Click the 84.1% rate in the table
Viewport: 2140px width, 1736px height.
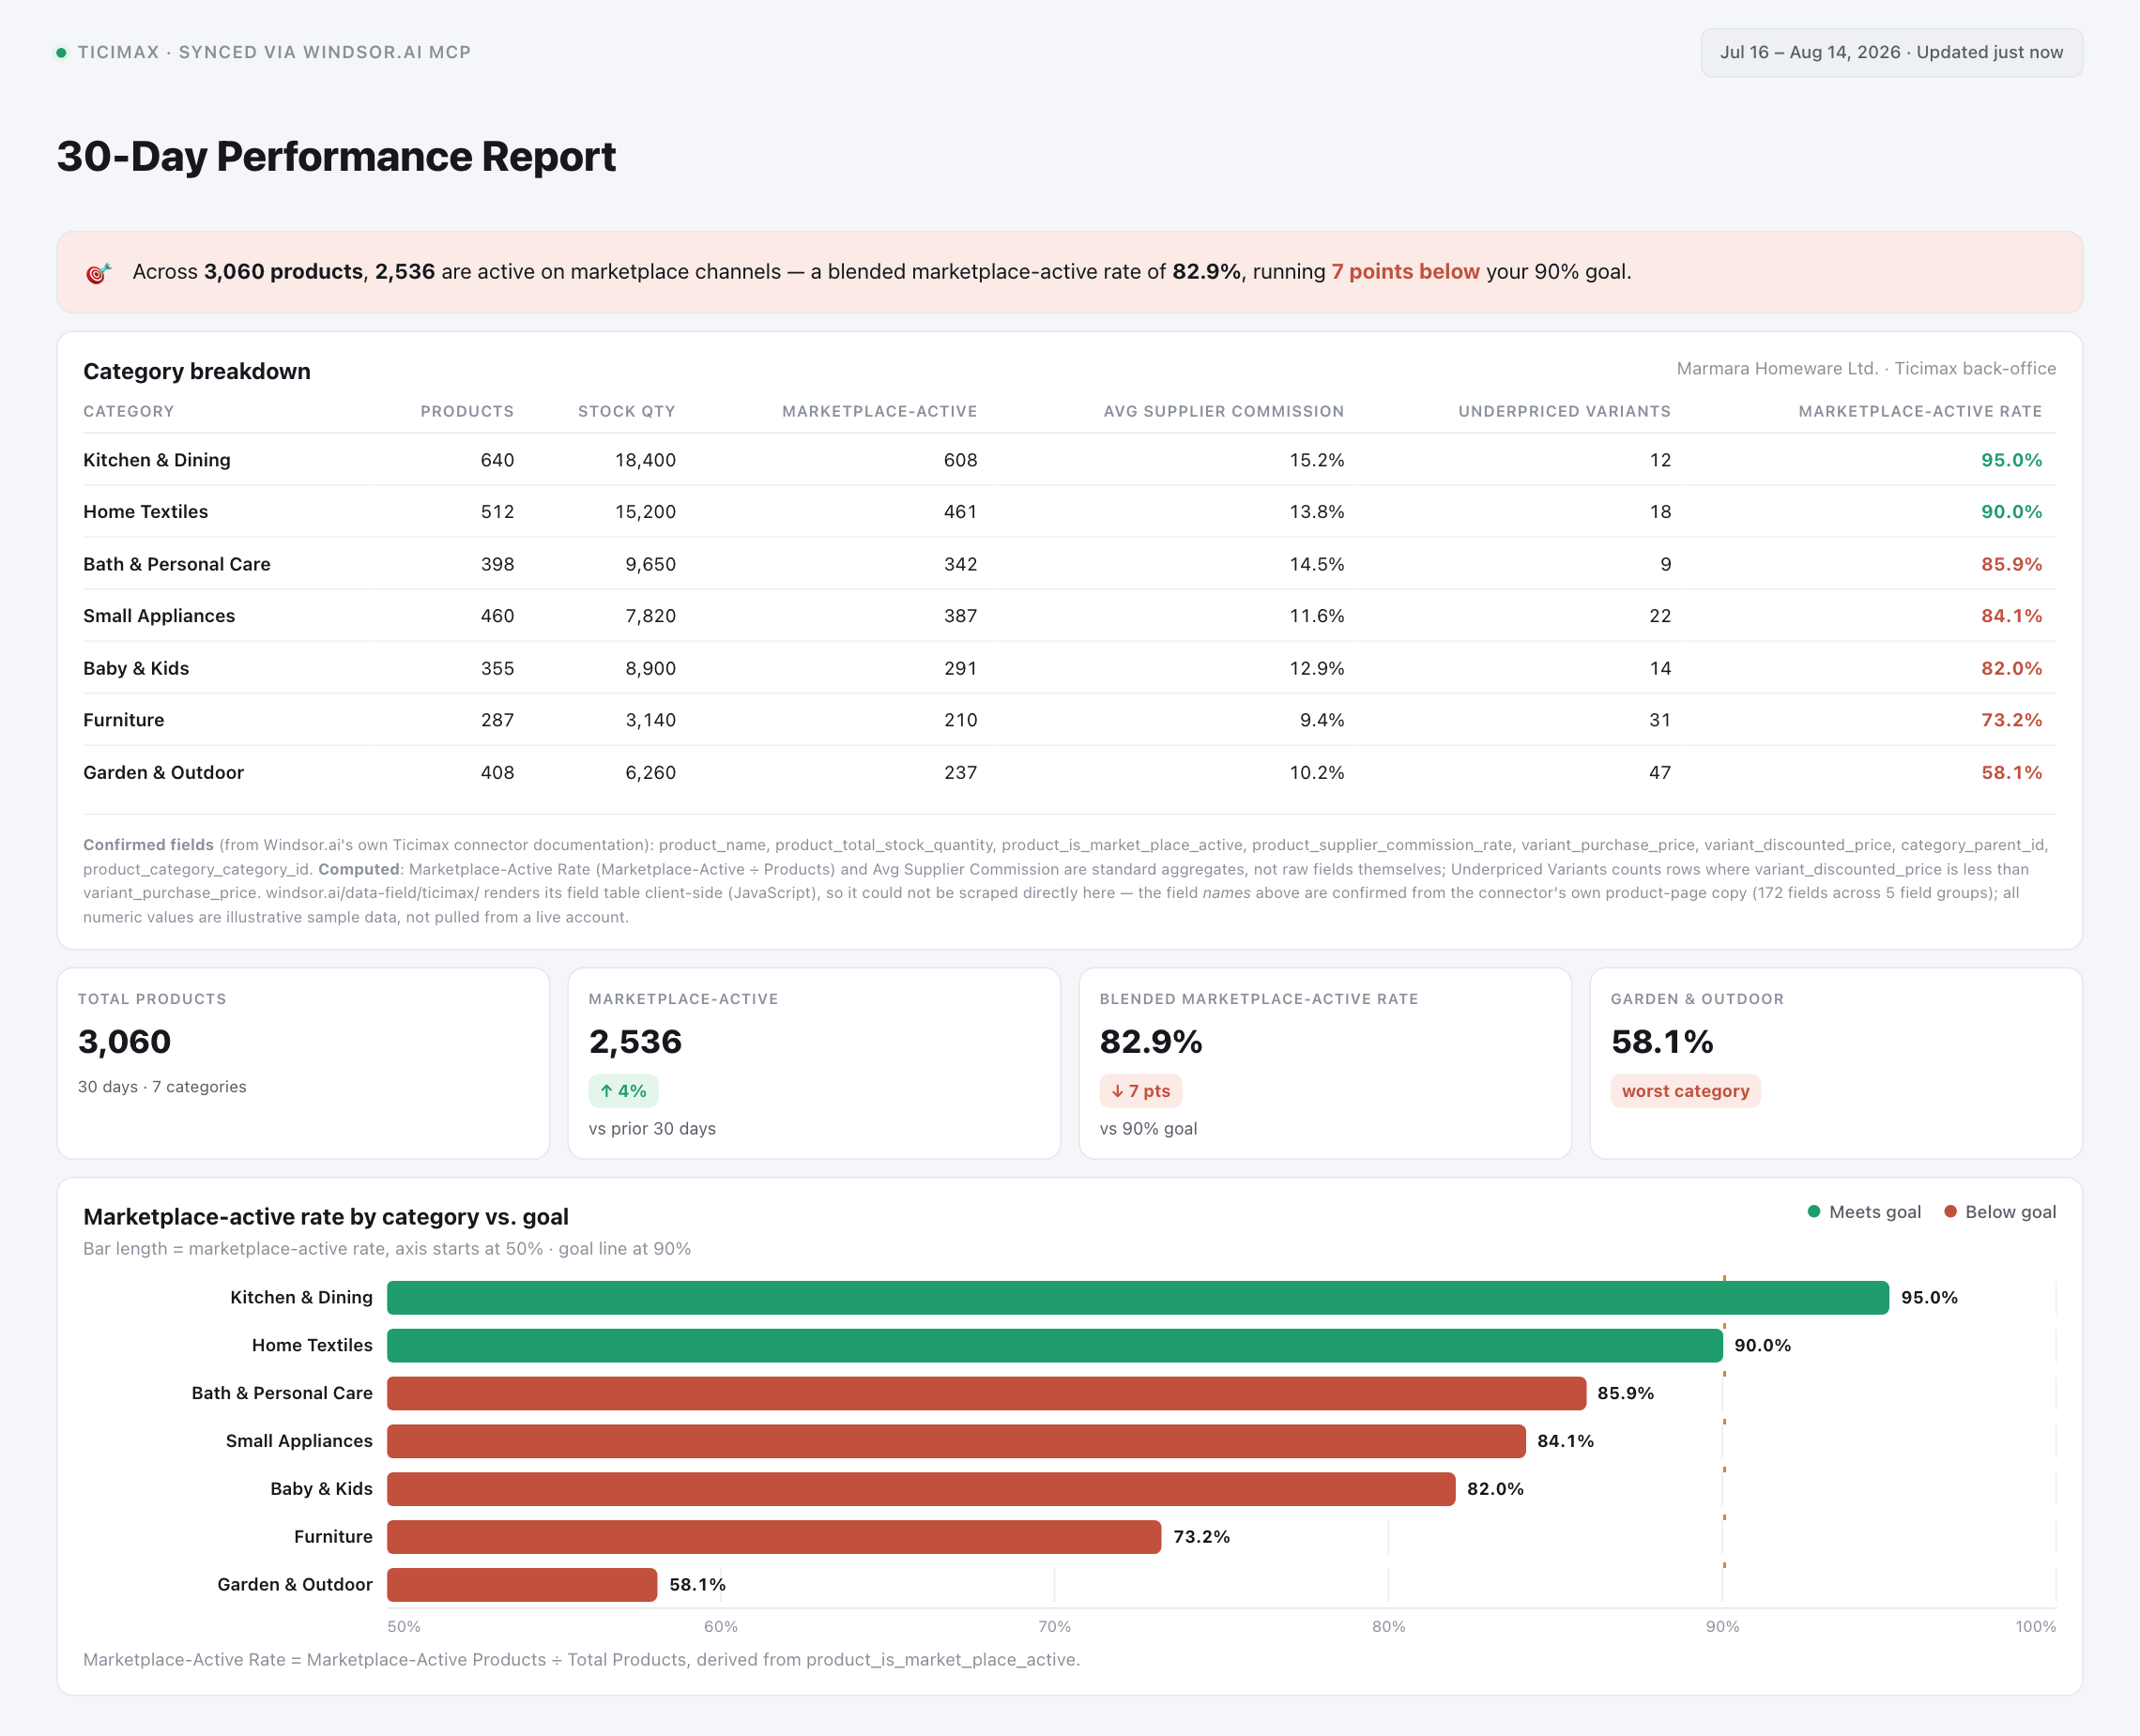[x=2011, y=616]
